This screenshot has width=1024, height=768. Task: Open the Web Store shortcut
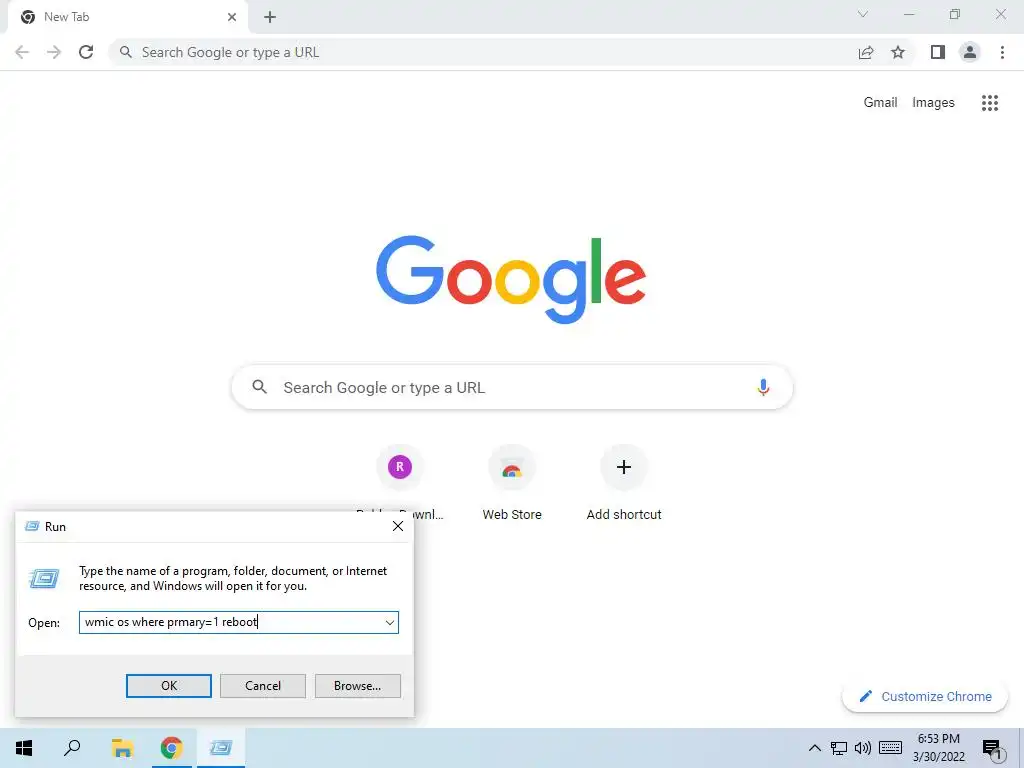(x=512, y=482)
